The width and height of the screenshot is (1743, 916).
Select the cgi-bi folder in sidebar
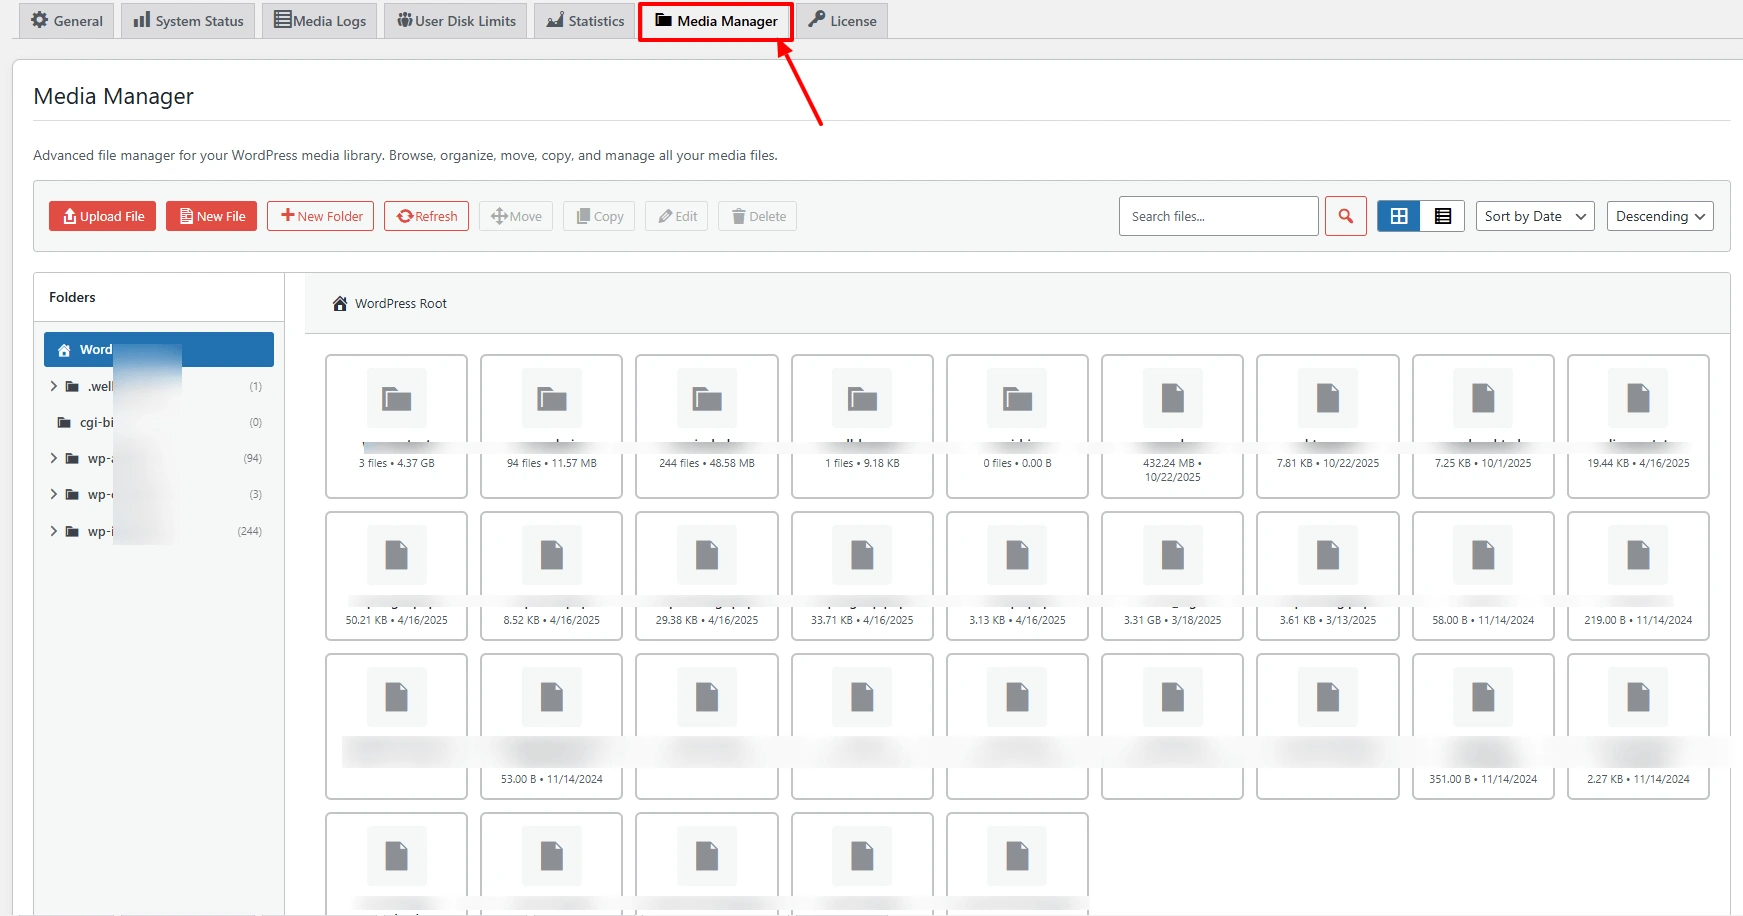tap(96, 422)
